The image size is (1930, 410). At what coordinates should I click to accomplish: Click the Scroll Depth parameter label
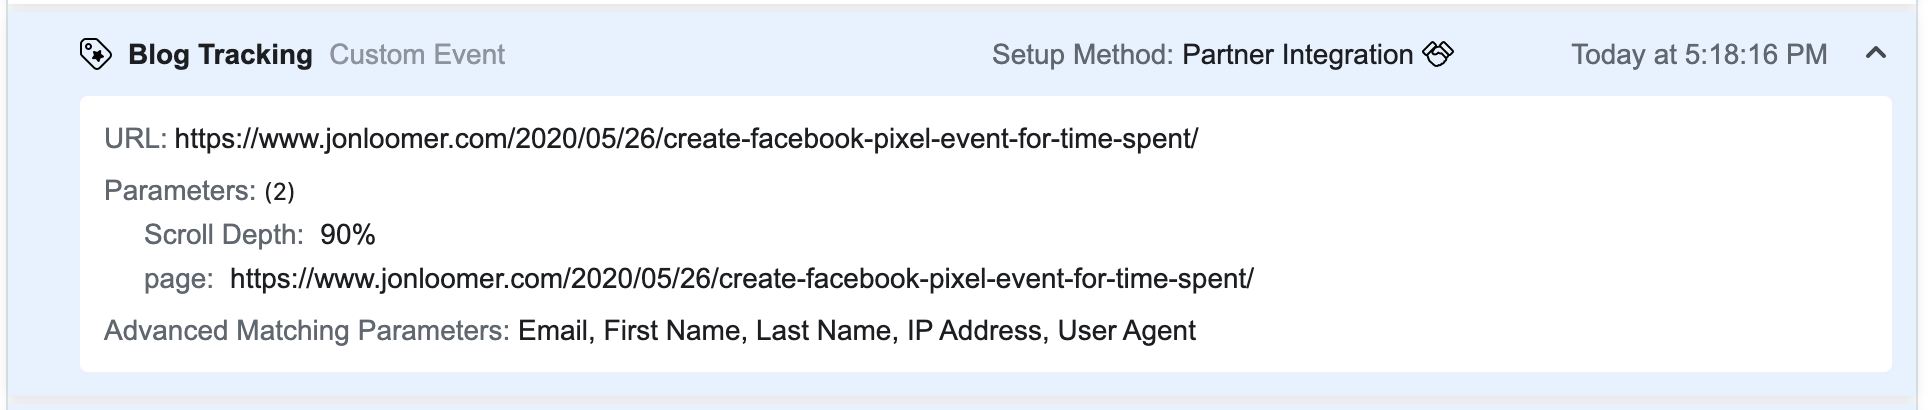(x=224, y=234)
